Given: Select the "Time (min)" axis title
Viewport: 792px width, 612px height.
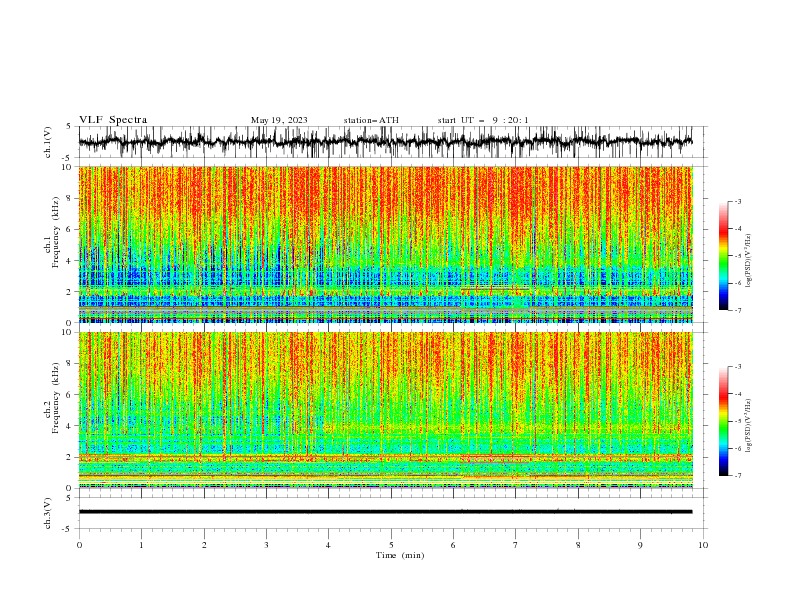Looking at the screenshot, I should pos(400,555).
